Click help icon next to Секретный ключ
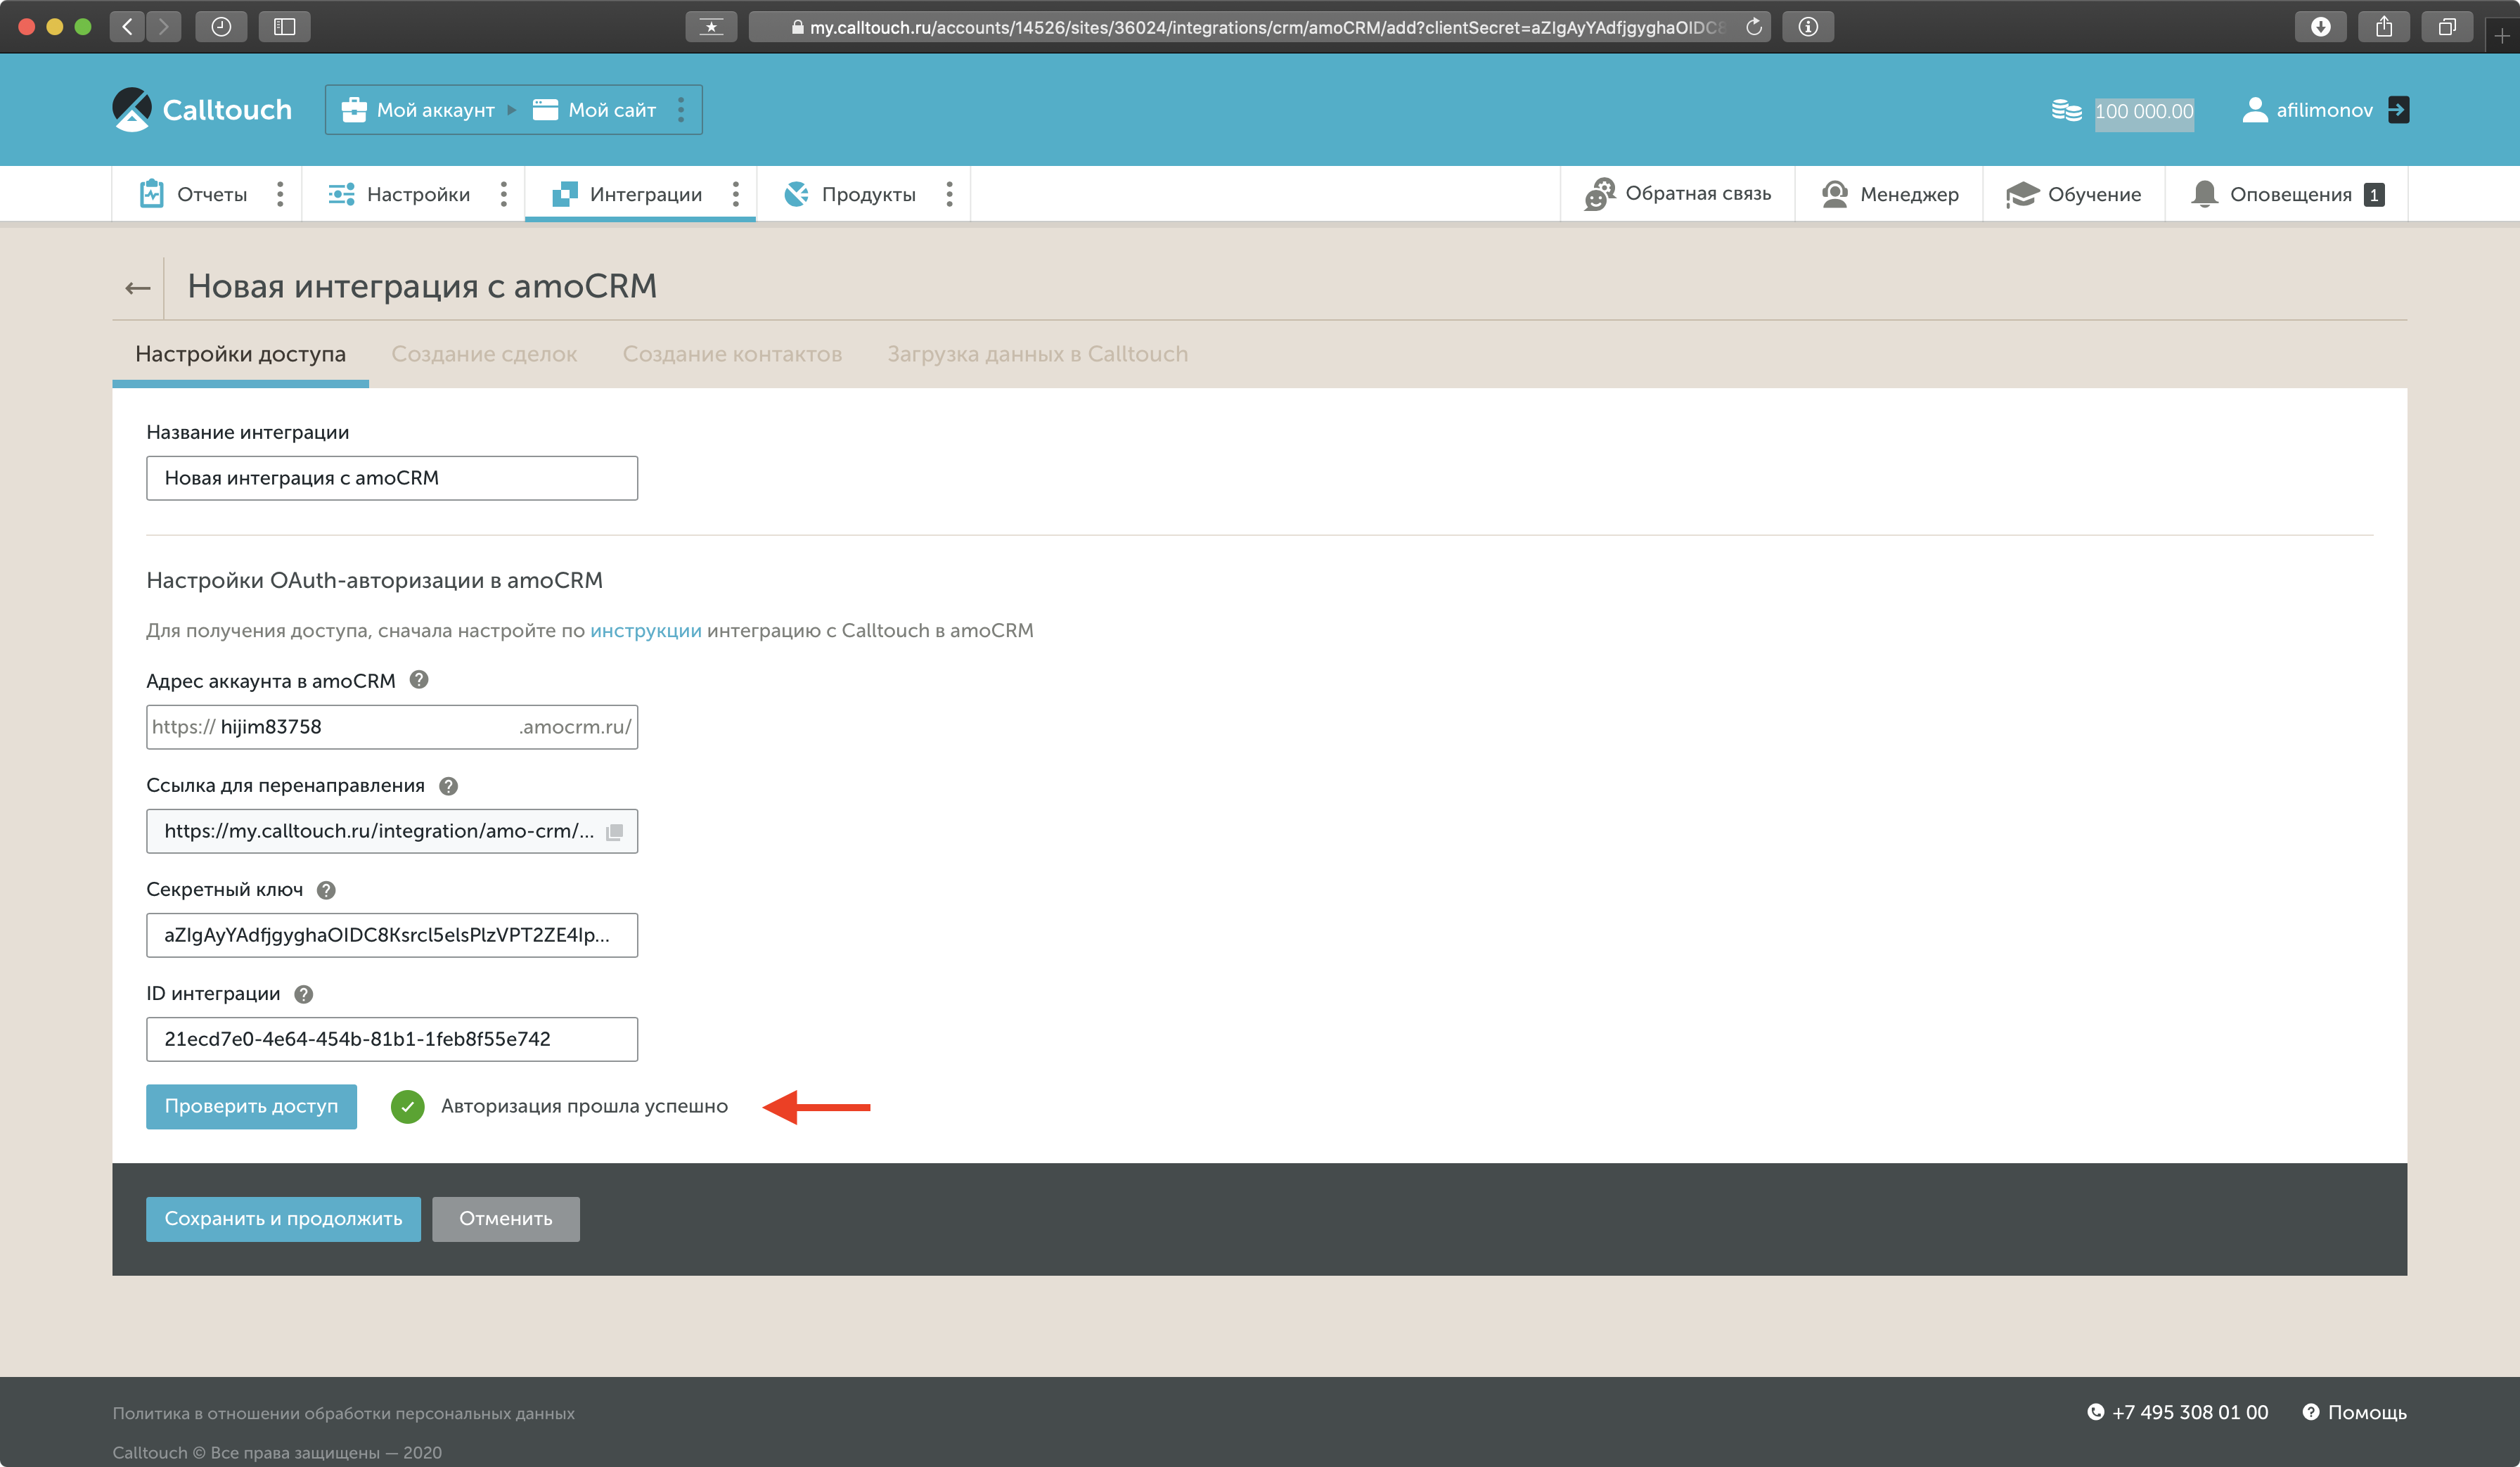 click(326, 890)
